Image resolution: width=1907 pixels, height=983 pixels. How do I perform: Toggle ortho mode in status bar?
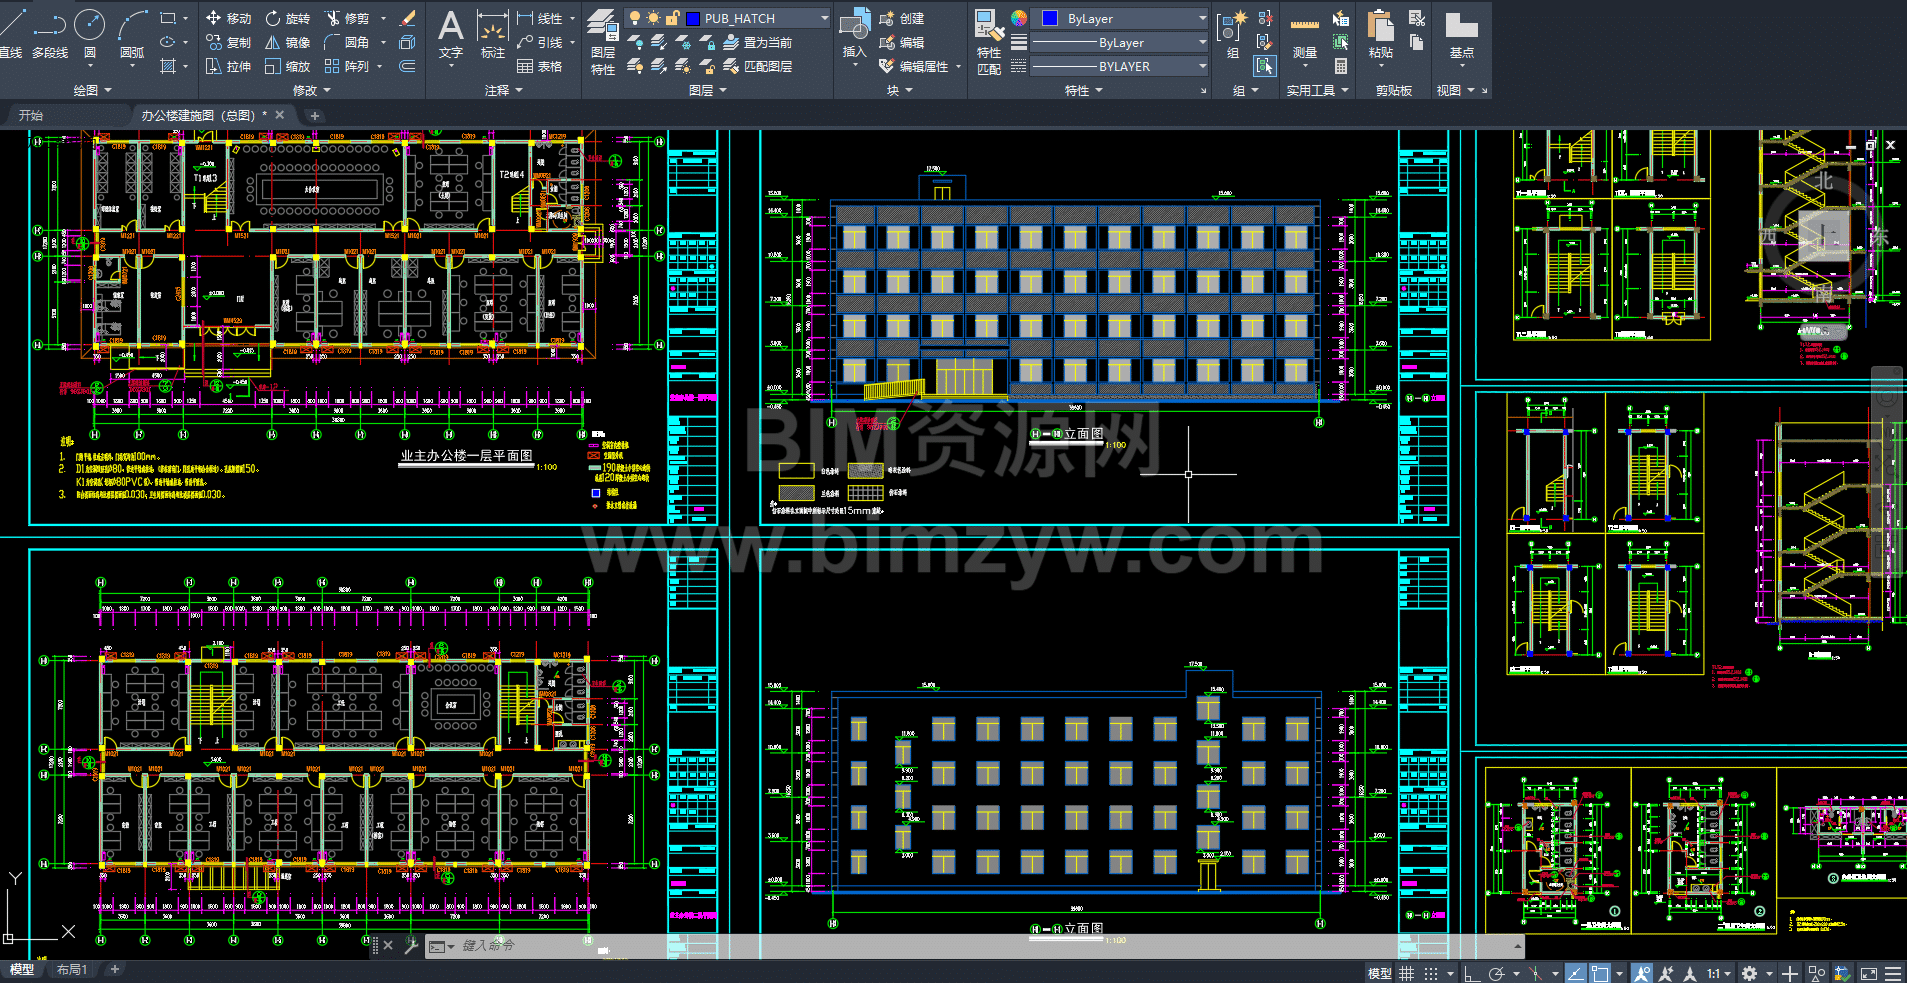(1471, 973)
